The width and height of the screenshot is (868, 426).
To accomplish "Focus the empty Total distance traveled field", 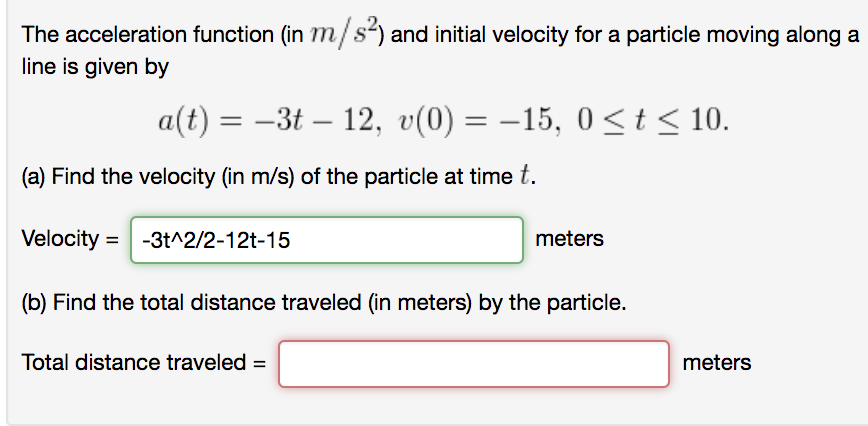I will pos(474,363).
